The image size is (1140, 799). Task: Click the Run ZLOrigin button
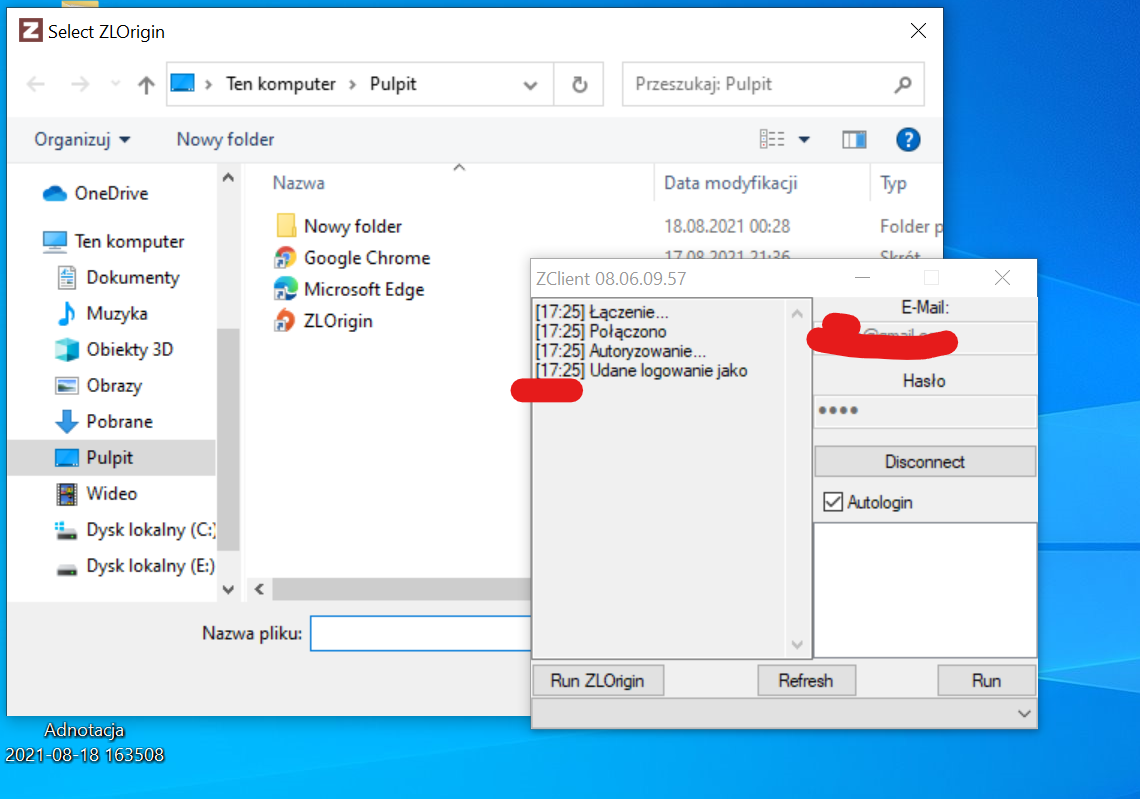click(597, 681)
